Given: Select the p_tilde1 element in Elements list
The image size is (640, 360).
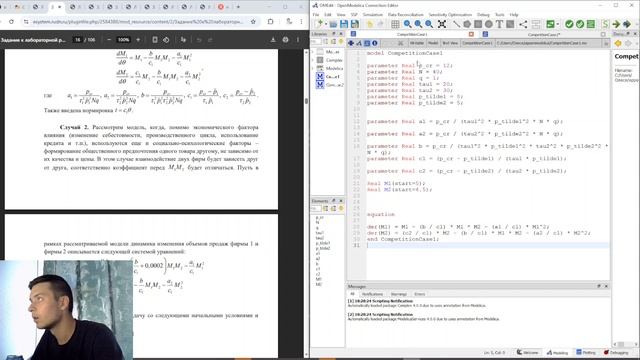Looking at the screenshot, I should tap(322, 243).
